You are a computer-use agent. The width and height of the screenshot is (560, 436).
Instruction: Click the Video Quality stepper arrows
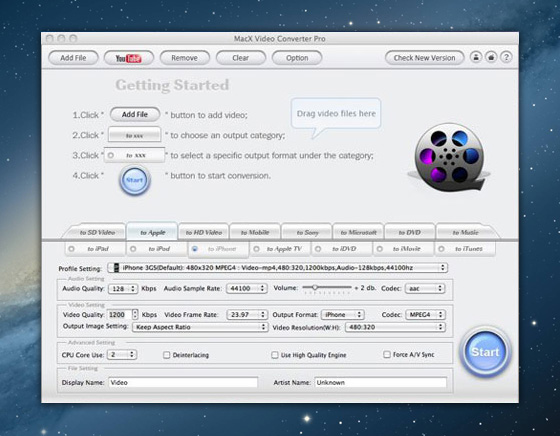(135, 315)
